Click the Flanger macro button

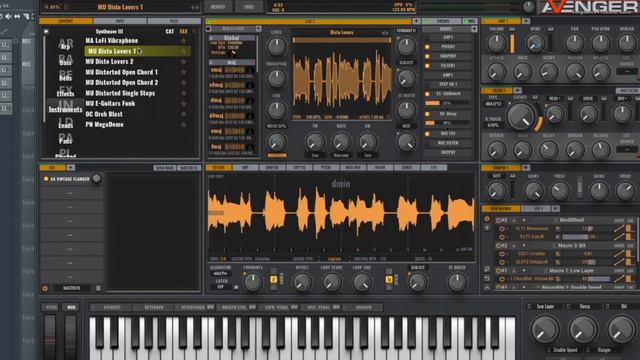click(x=604, y=350)
